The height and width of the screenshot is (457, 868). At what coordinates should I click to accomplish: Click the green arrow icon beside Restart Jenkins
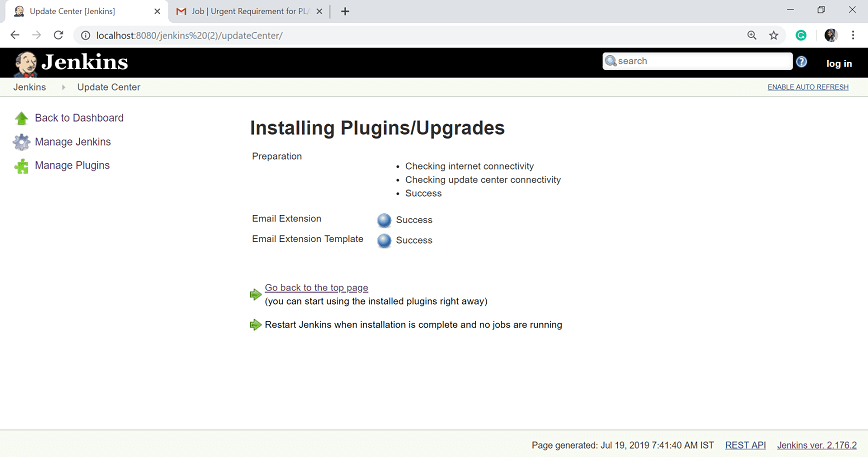click(x=255, y=325)
